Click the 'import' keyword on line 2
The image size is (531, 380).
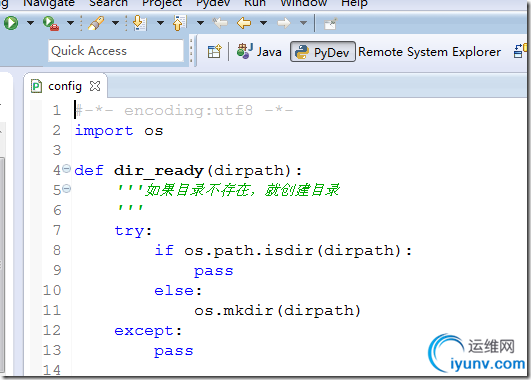[104, 131]
